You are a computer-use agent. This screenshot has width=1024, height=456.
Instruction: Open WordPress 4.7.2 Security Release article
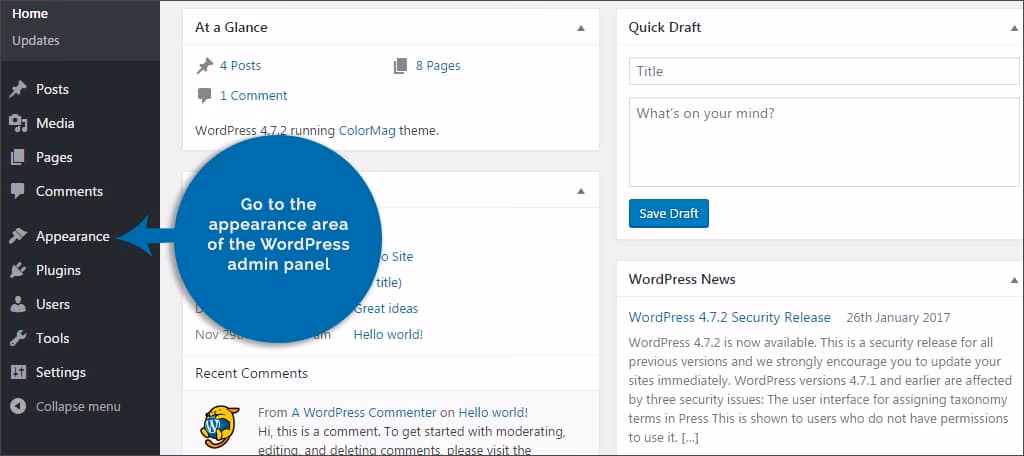729,318
